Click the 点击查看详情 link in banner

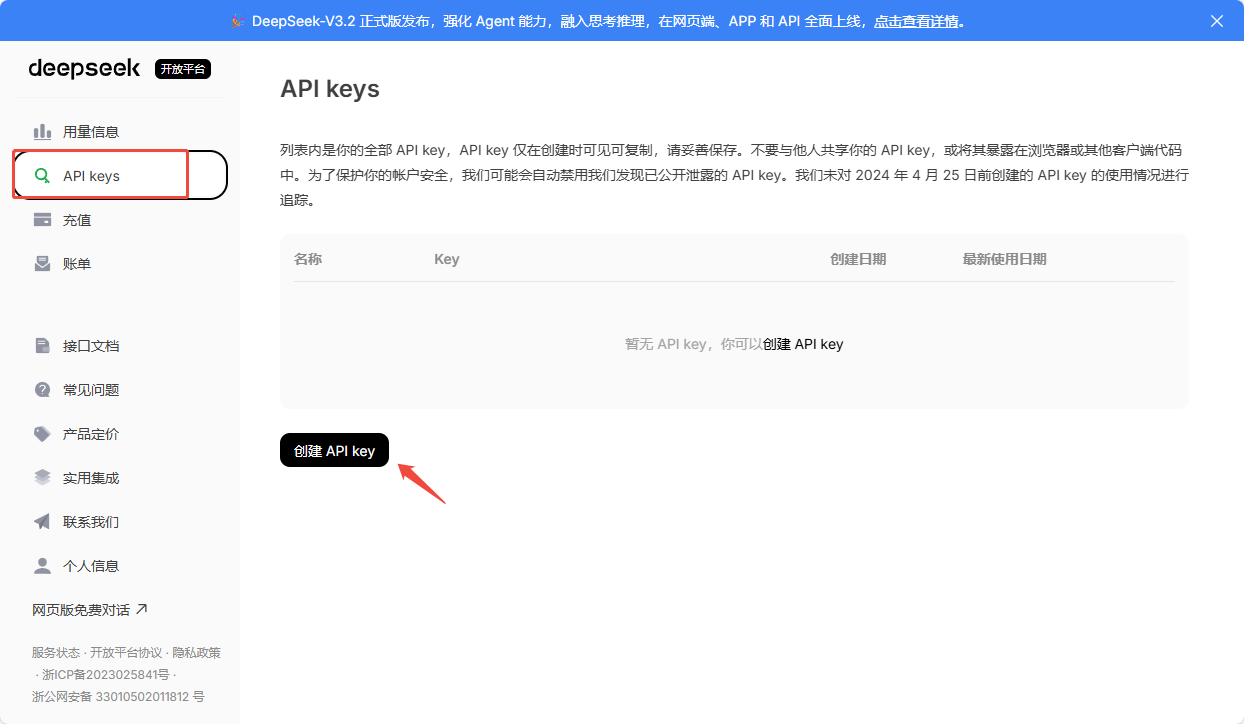(x=916, y=21)
